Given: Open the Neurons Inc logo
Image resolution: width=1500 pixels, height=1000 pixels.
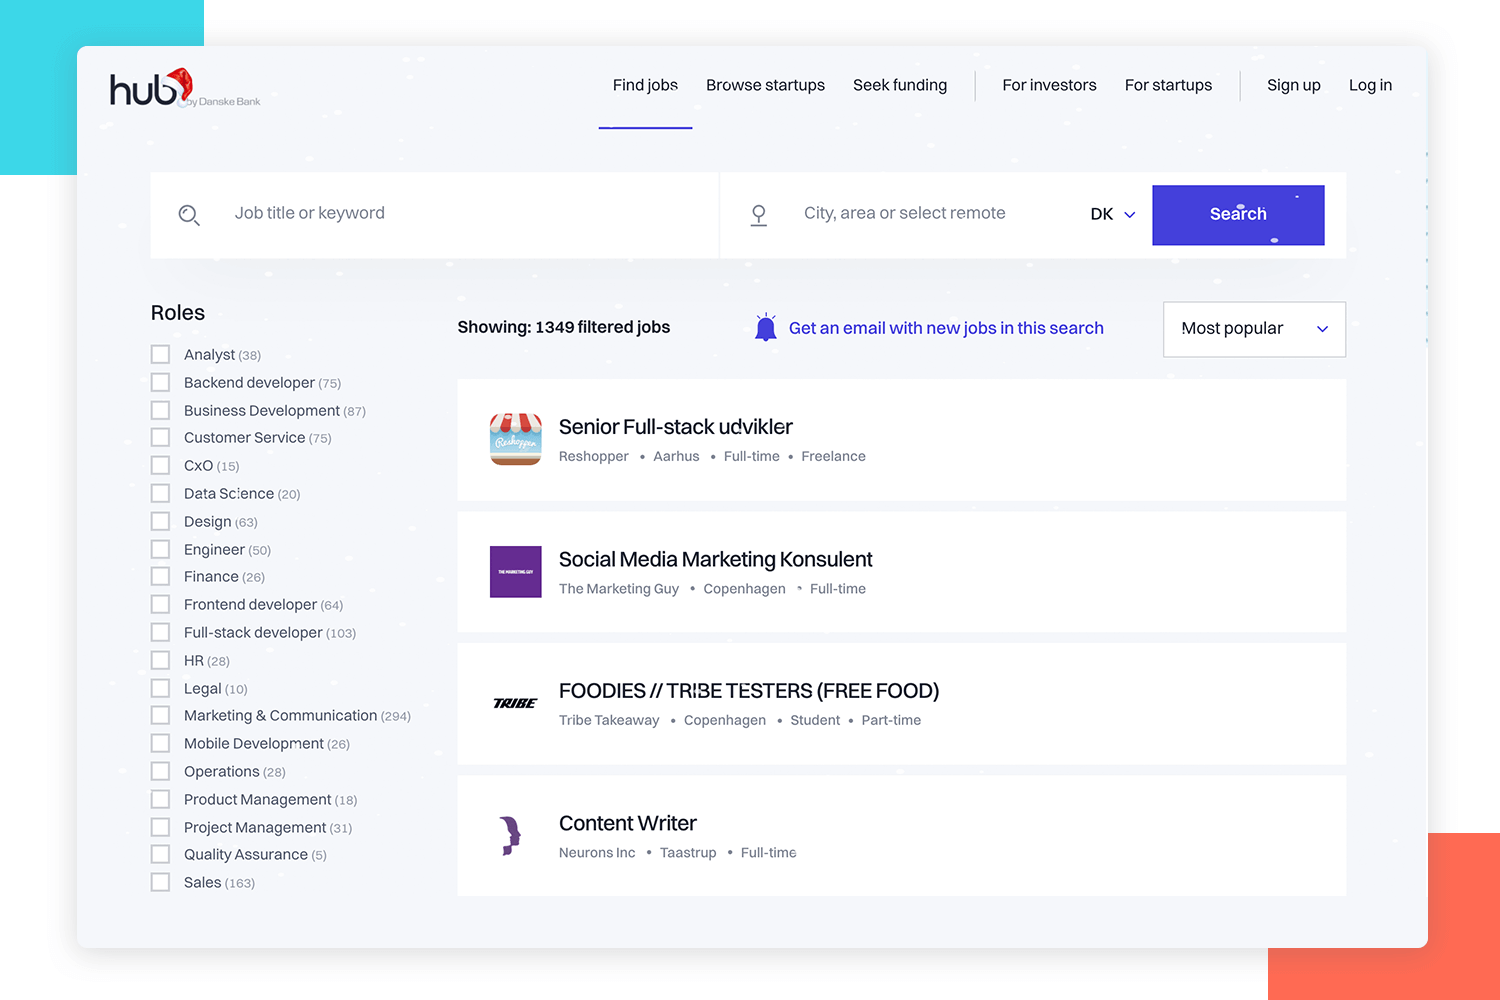Looking at the screenshot, I should coord(511,836).
